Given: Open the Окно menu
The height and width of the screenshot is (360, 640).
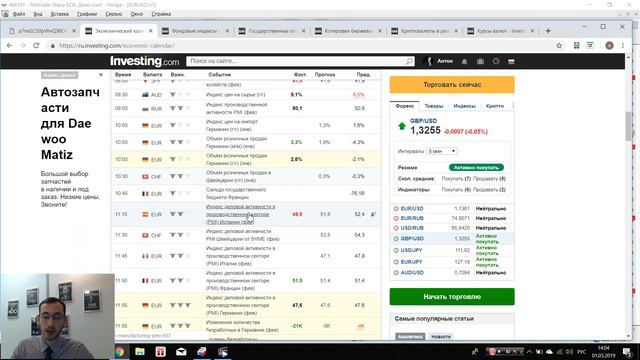Looking at the screenshot, I should tap(137, 14).
